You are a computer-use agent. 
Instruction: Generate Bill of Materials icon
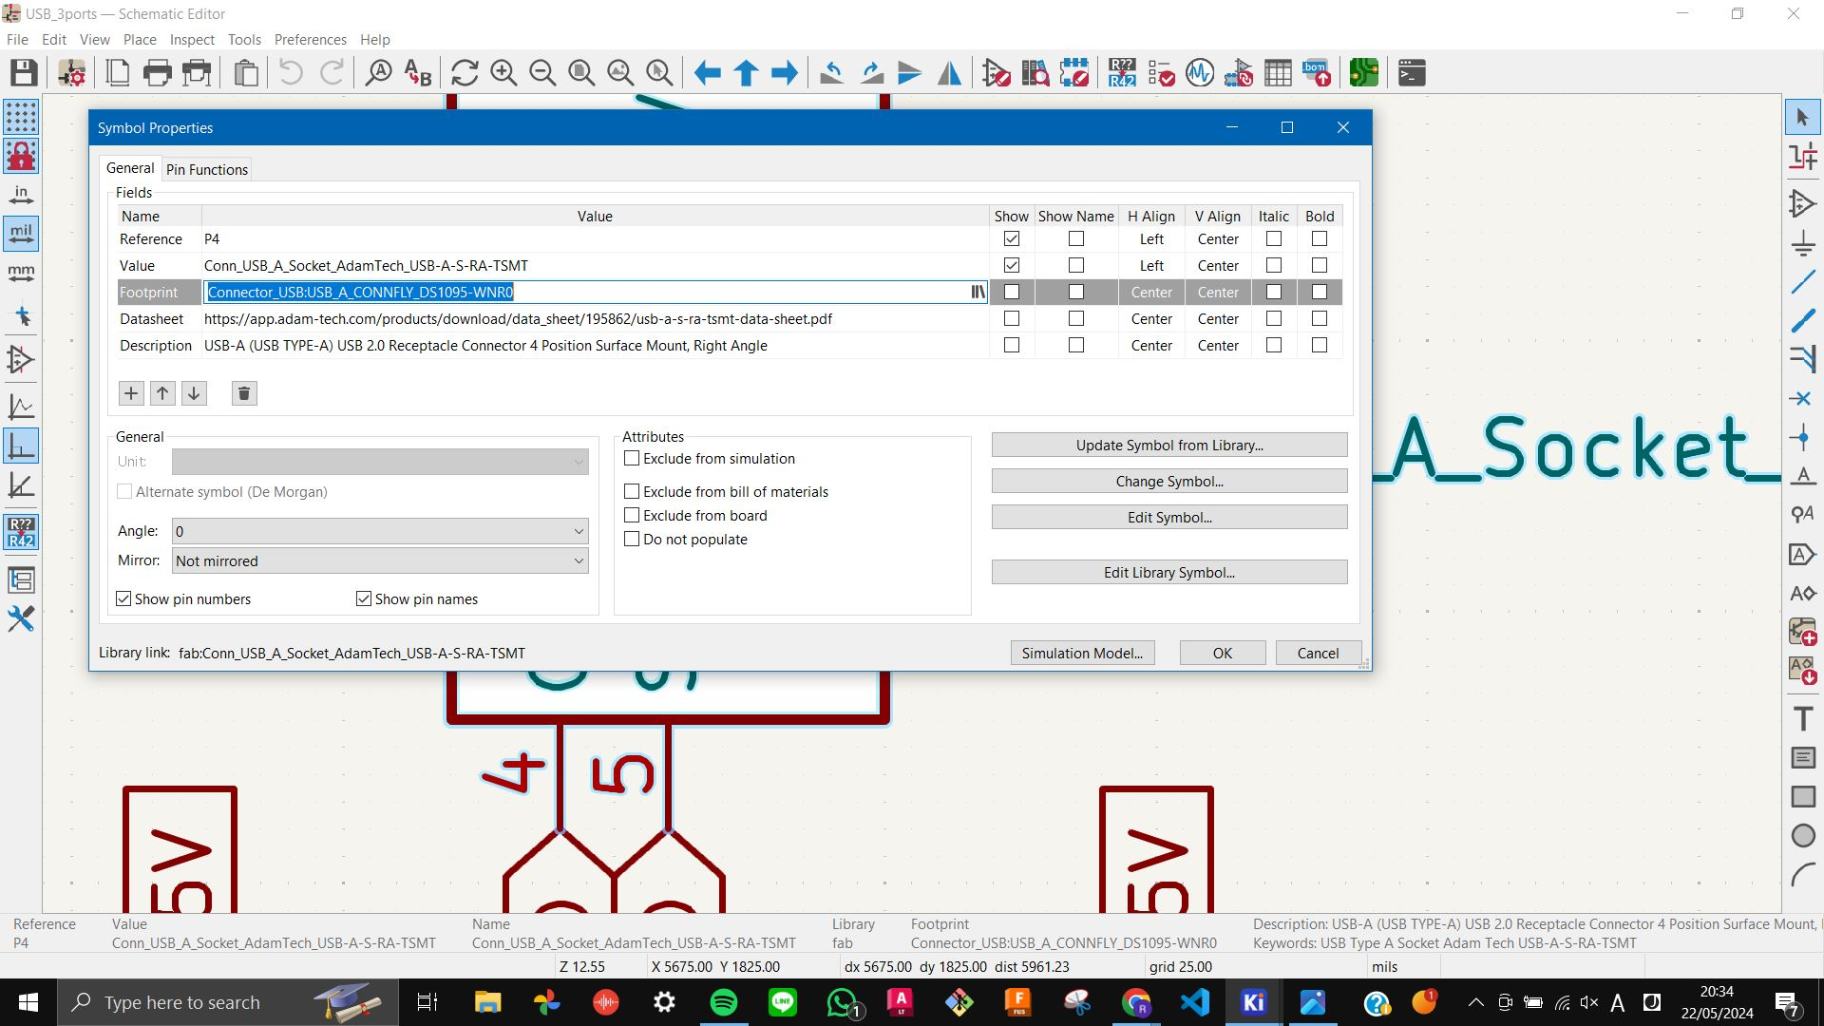click(x=1317, y=73)
